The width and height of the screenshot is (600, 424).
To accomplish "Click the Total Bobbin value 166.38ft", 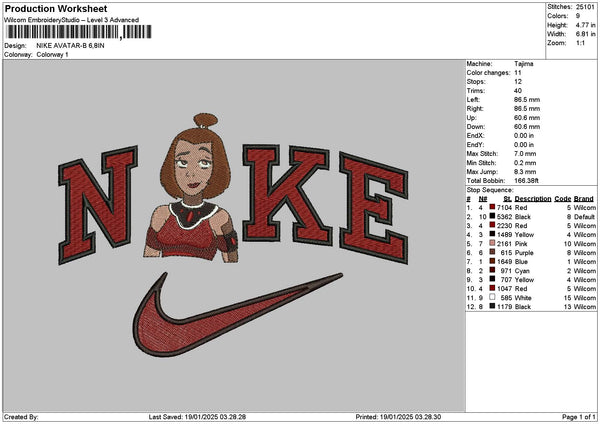I will click(x=526, y=181).
